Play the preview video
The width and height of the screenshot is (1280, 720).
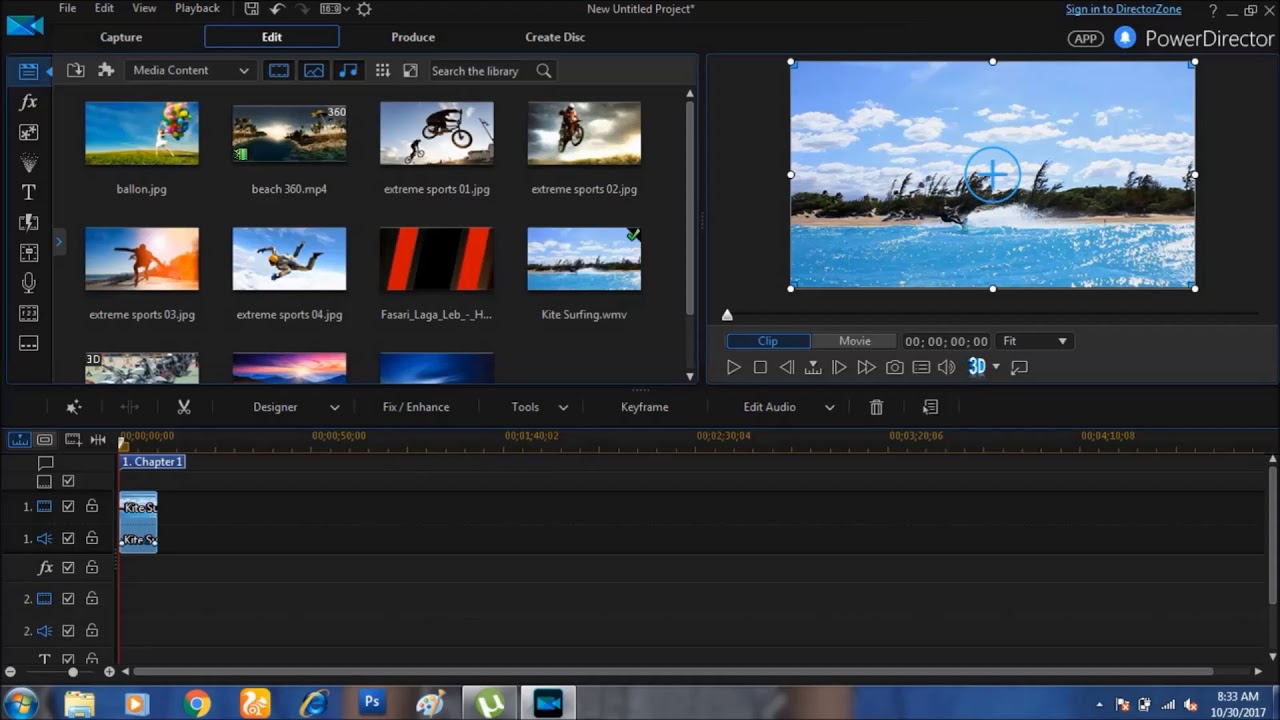tap(733, 368)
